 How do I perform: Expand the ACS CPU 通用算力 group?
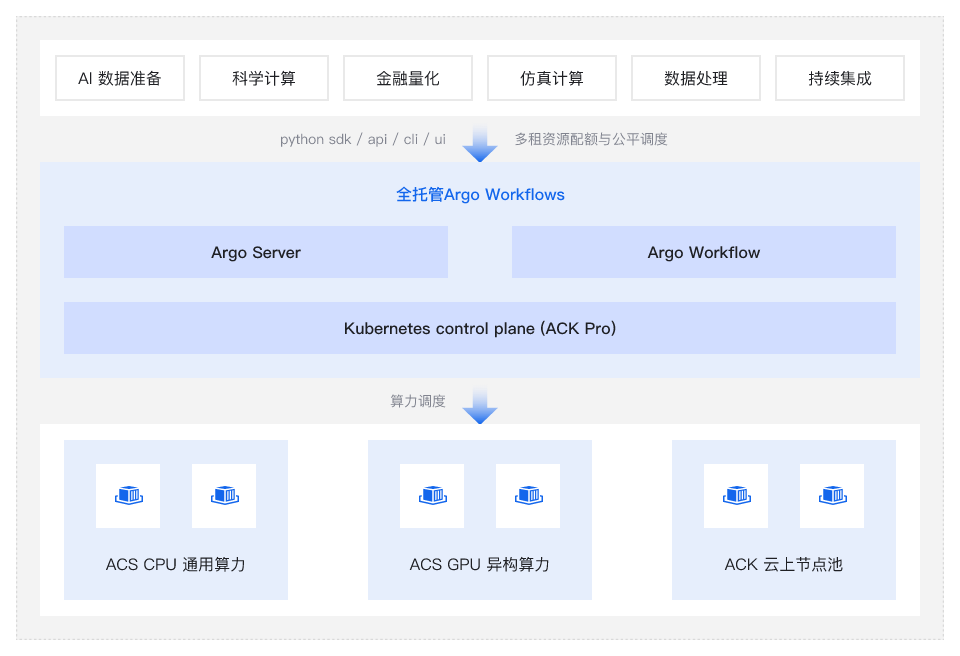[x=175, y=564]
